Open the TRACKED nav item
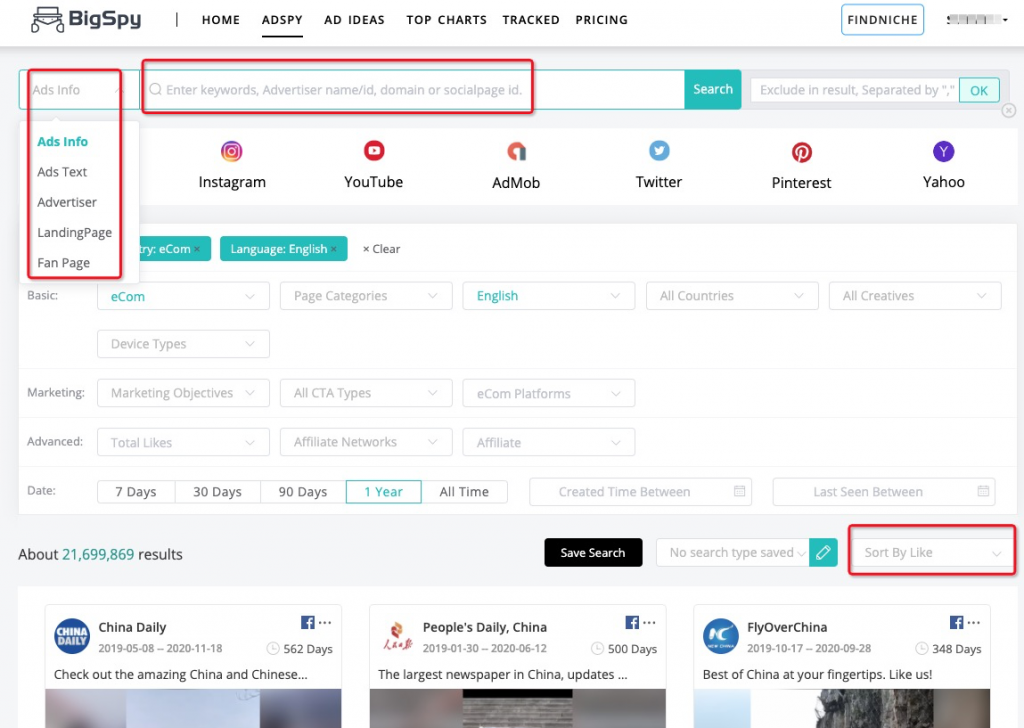Image resolution: width=1024 pixels, height=728 pixels. [531, 20]
